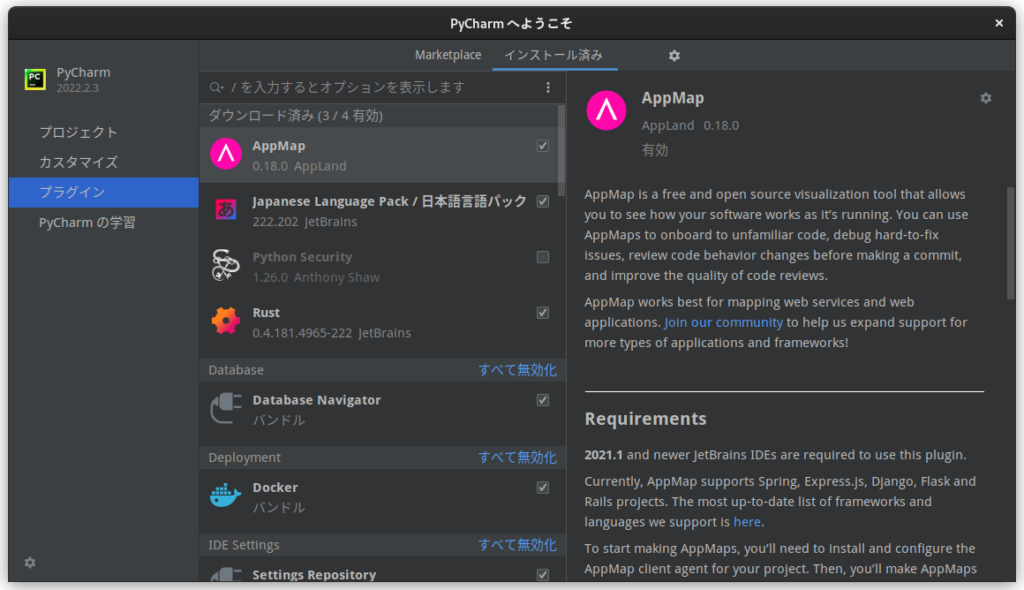This screenshot has width=1024, height=590.
Task: Click the 有効 status label
Action: (x=654, y=150)
